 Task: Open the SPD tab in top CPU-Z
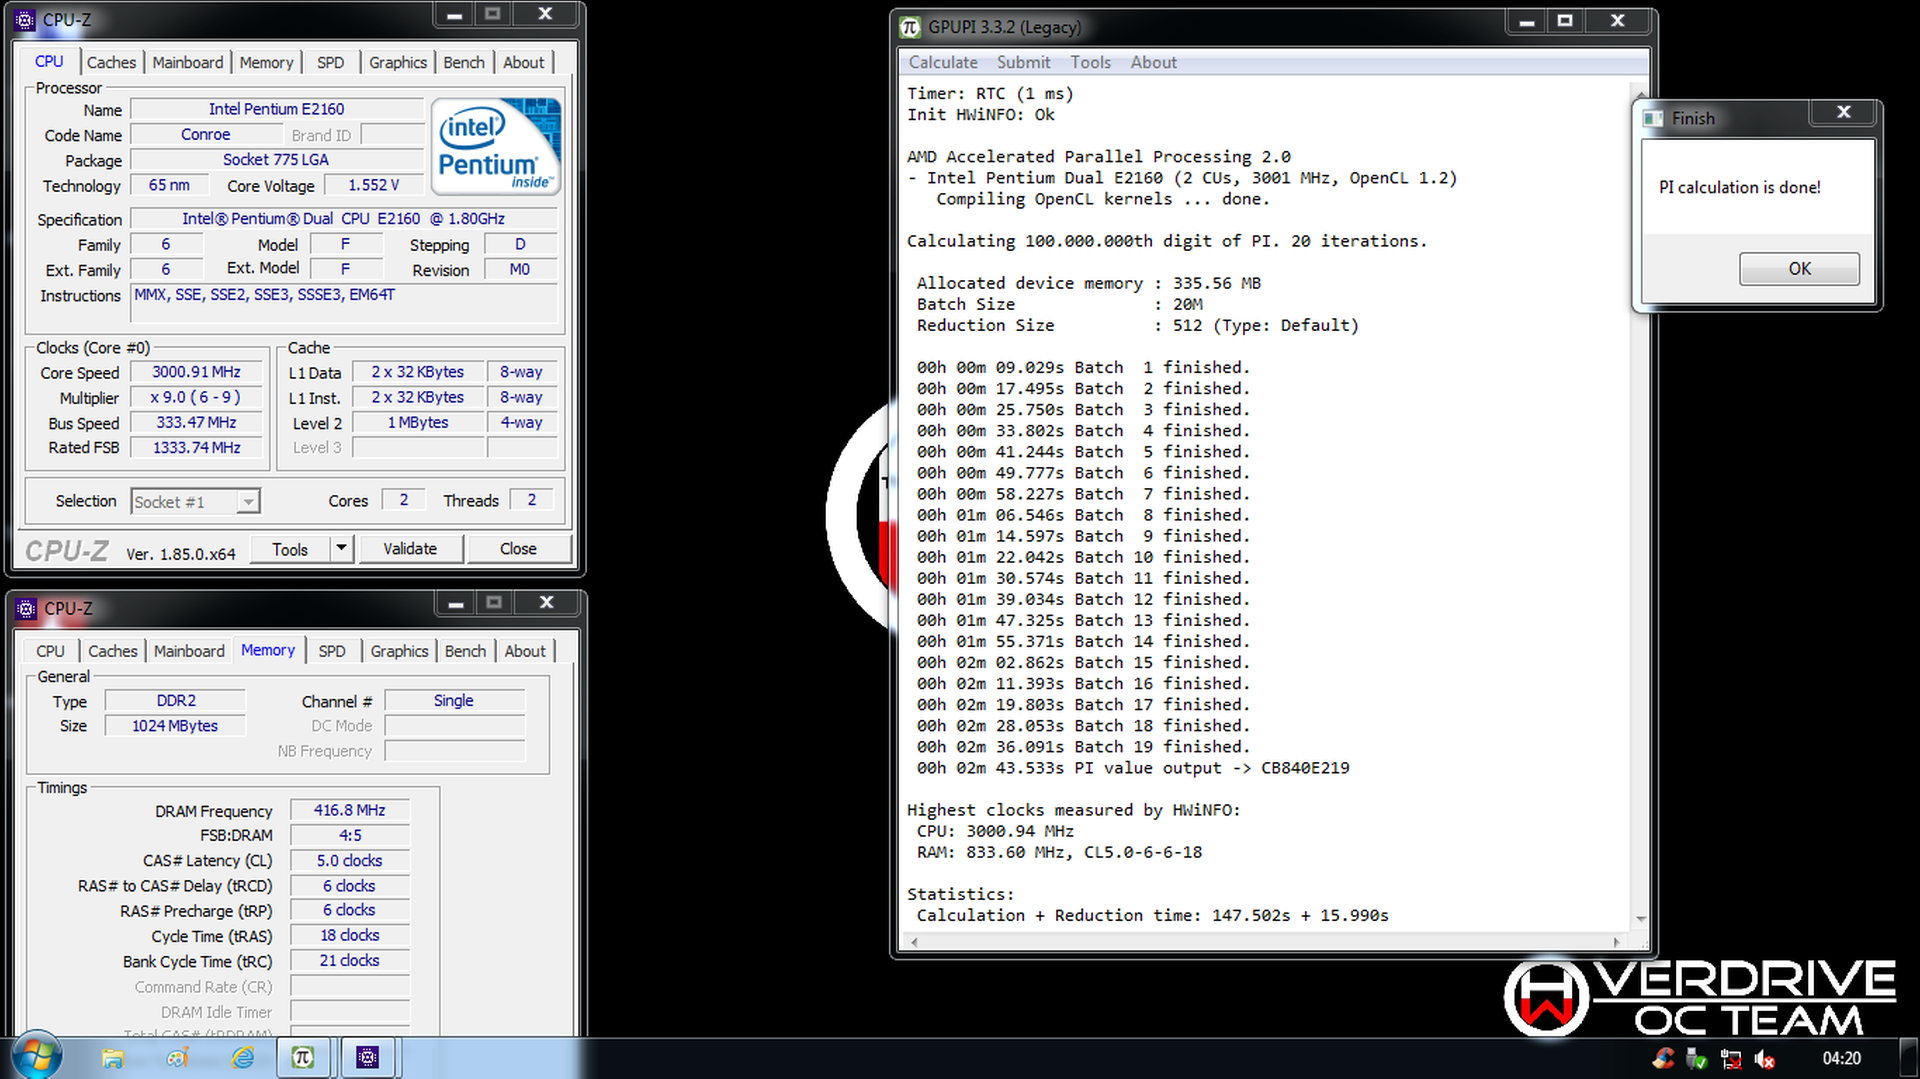coord(330,62)
